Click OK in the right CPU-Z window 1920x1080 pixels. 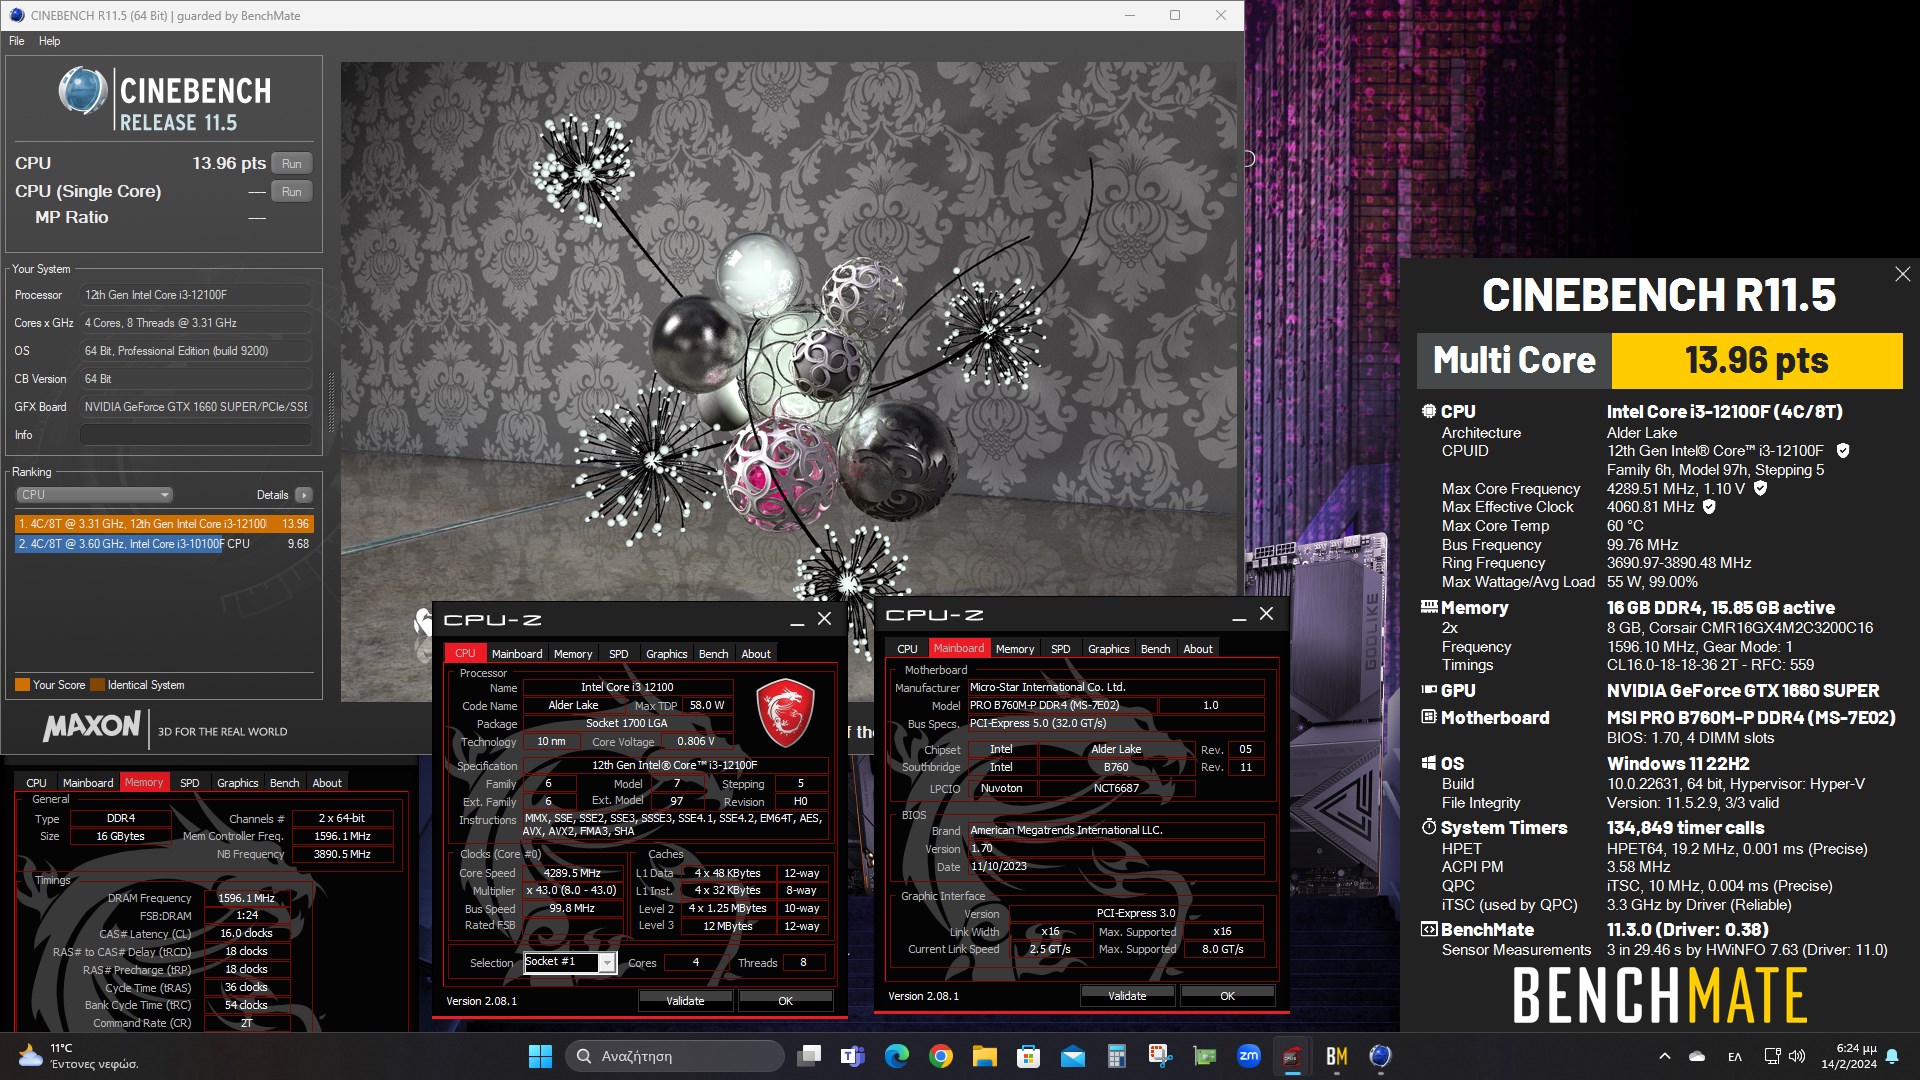1227,996
